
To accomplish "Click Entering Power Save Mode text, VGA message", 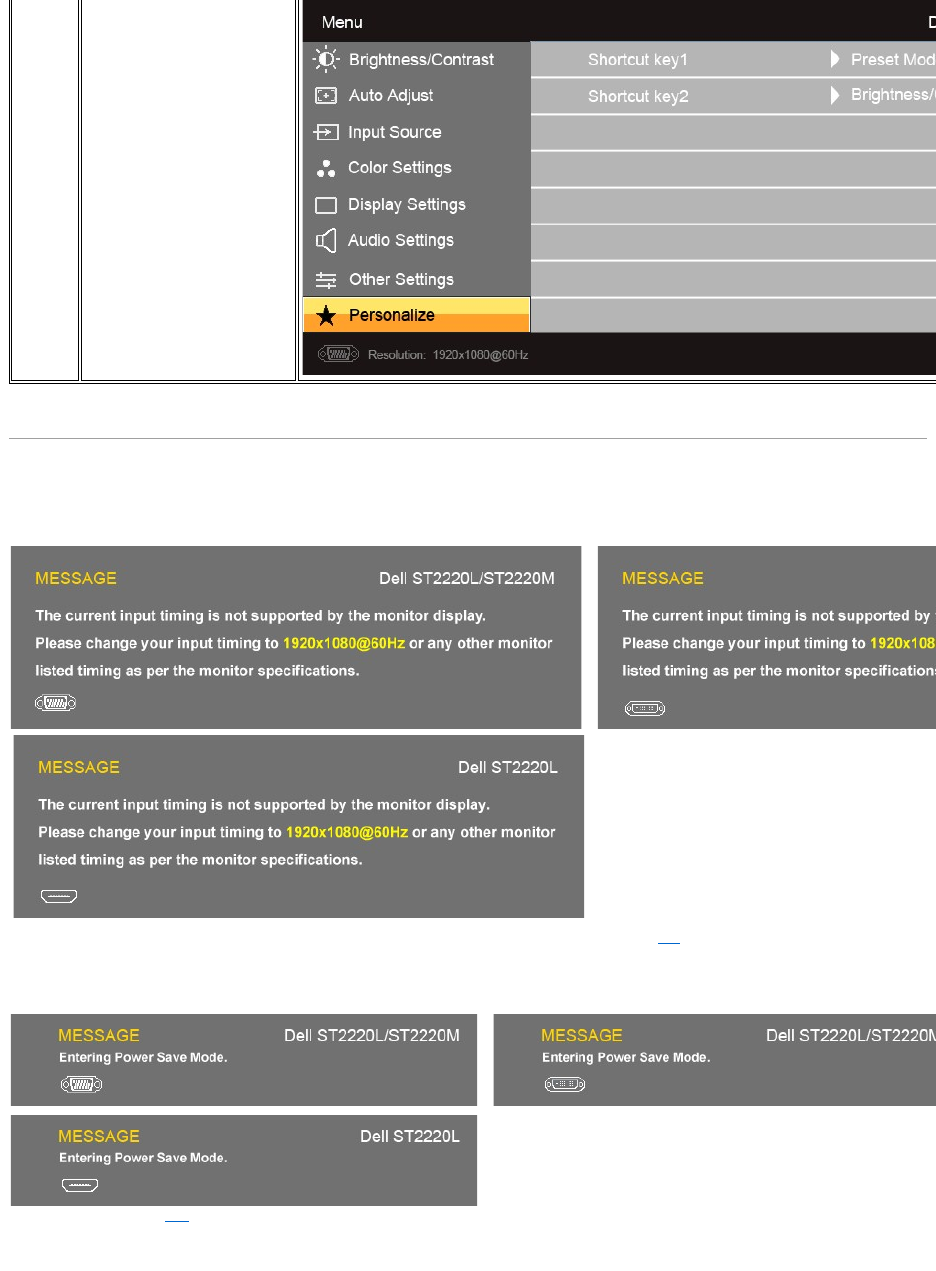I will click(x=143, y=1057).
